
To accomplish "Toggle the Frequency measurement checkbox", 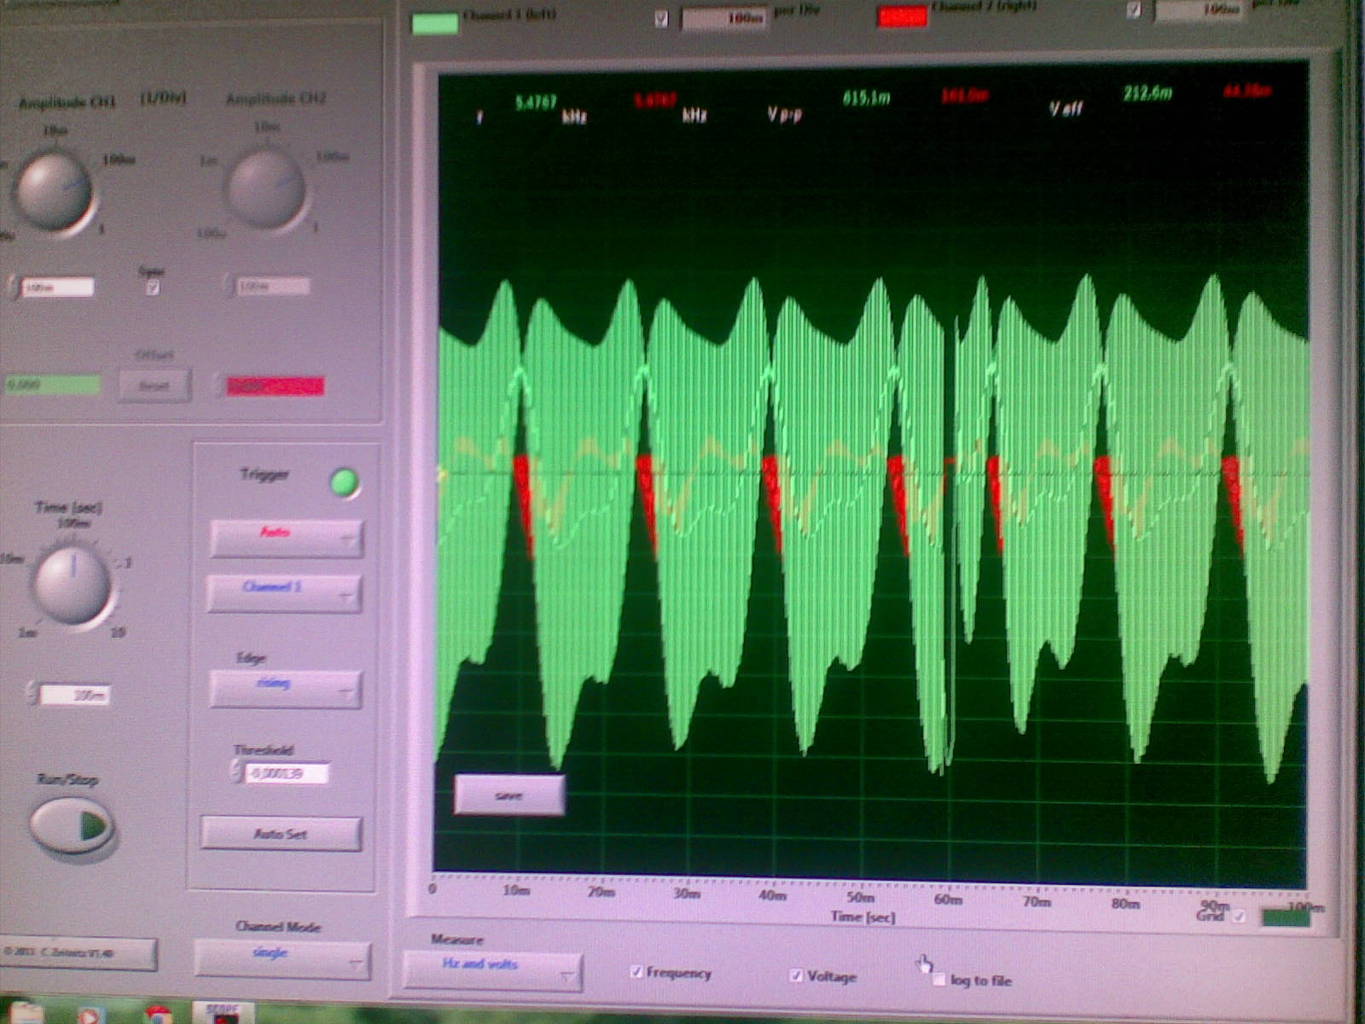I will pos(637,971).
